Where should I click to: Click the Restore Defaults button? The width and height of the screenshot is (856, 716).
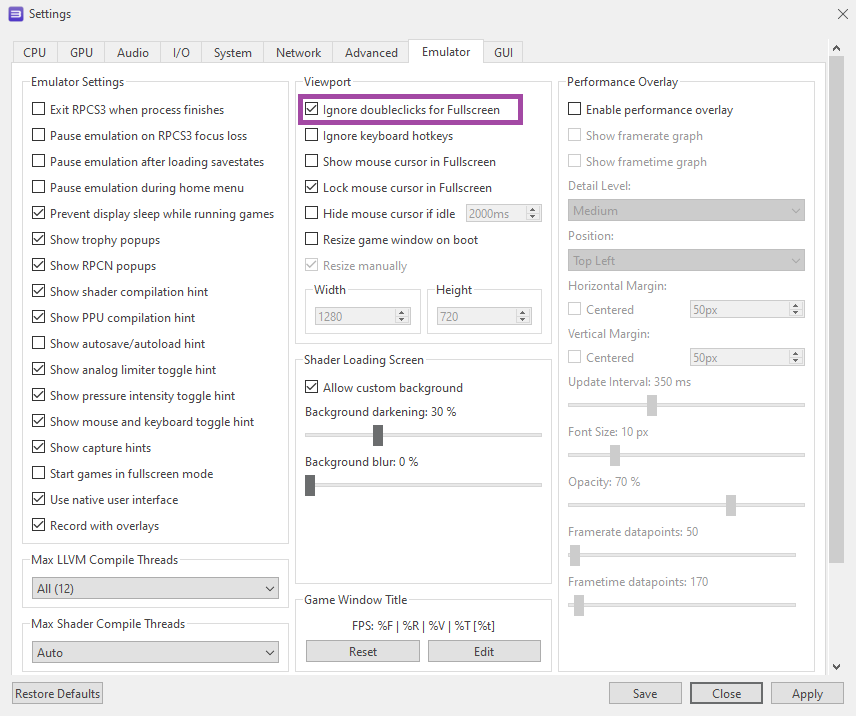(58, 693)
